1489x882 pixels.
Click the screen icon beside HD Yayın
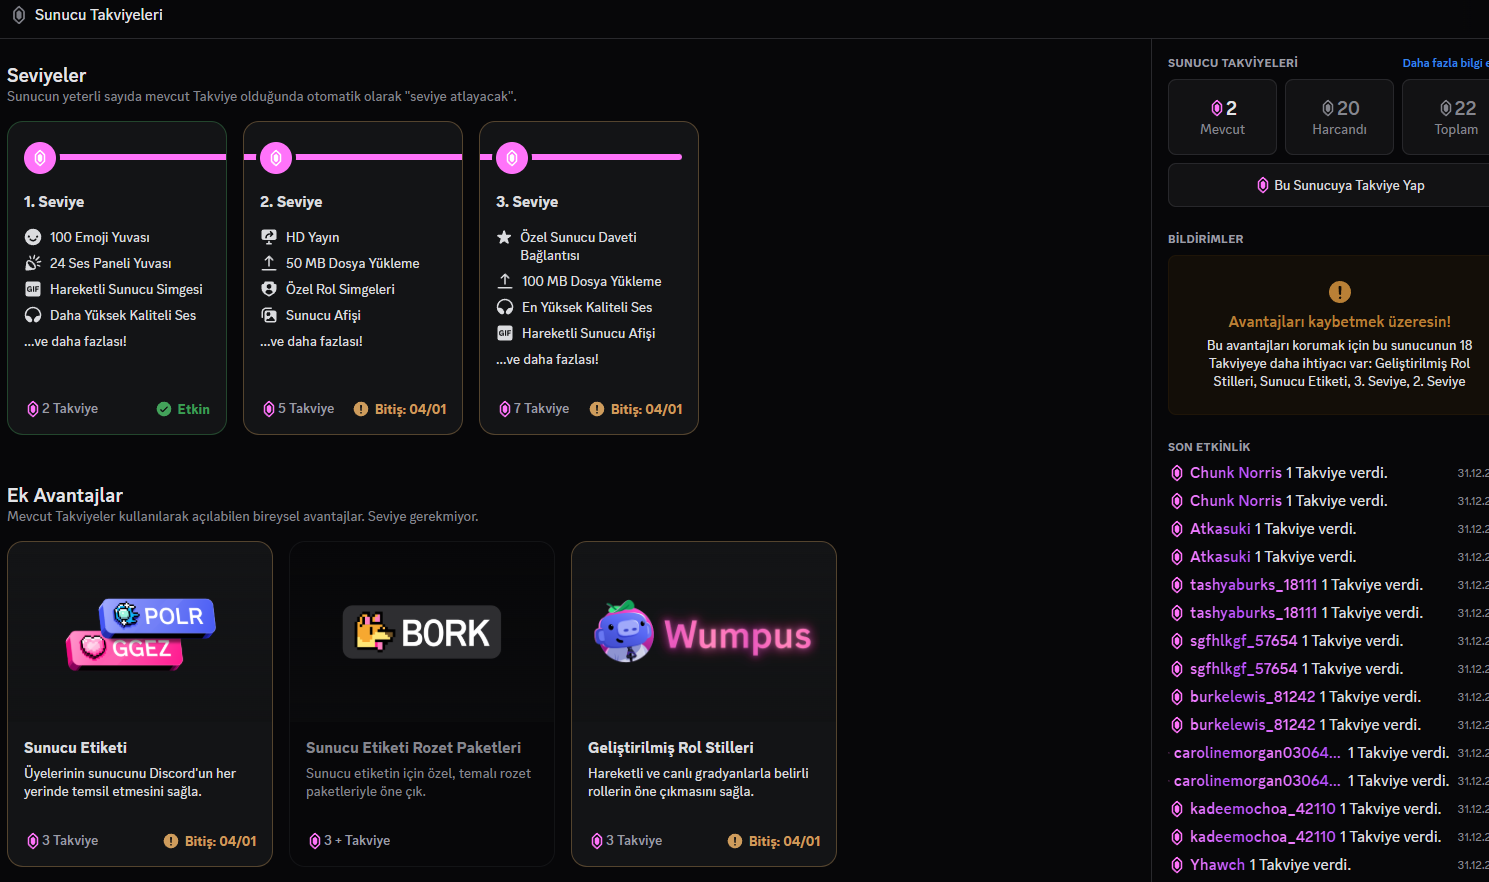[x=269, y=237]
